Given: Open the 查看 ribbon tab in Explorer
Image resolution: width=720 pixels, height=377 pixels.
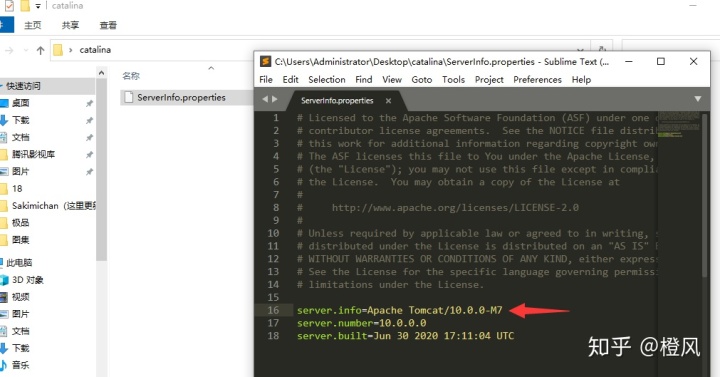Looking at the screenshot, I should [x=108, y=25].
